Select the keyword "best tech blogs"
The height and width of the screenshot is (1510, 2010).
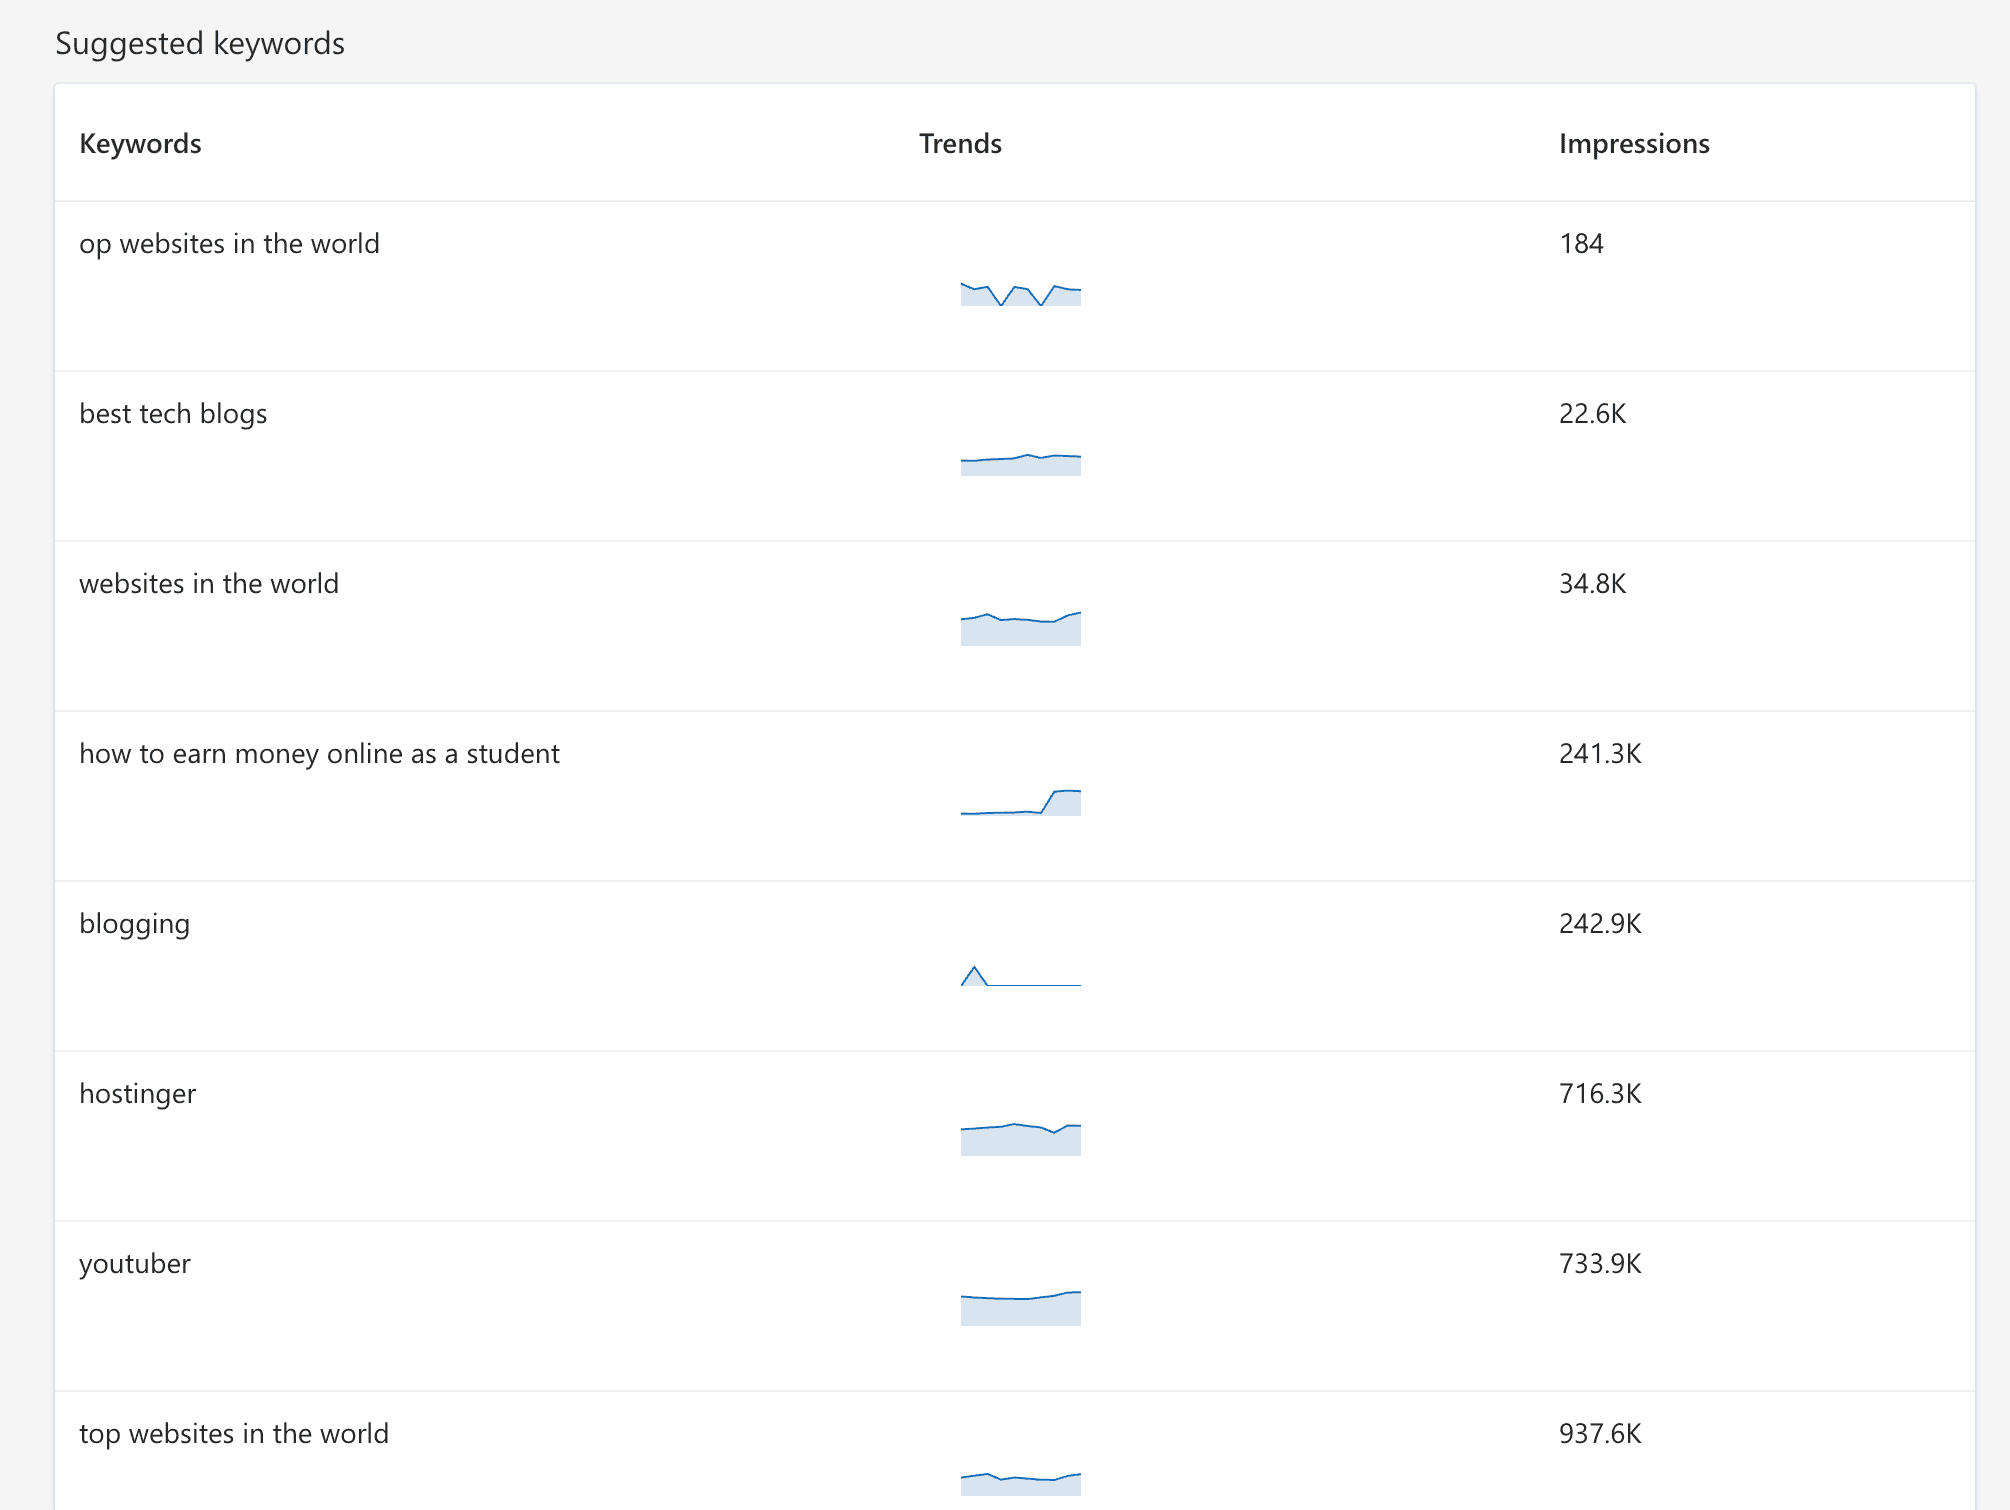point(173,413)
